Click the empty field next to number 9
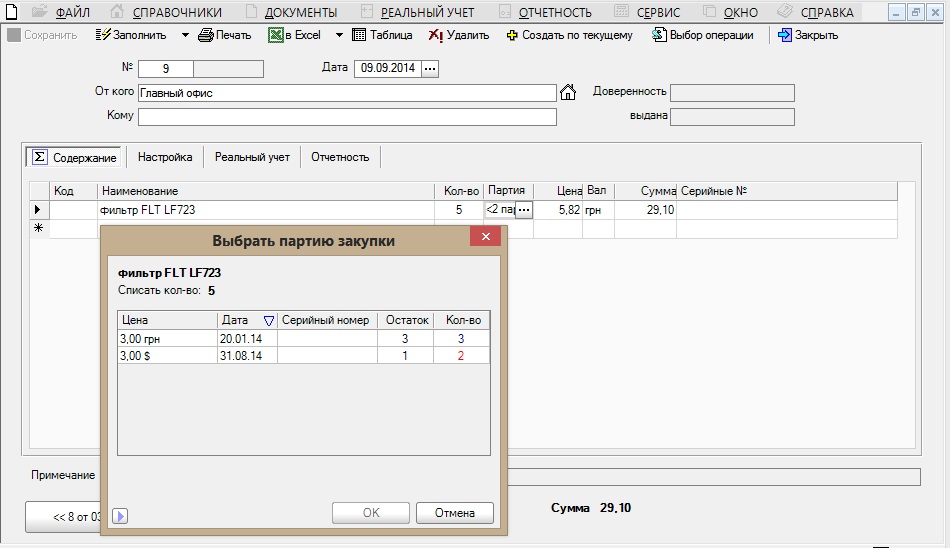 pos(228,68)
